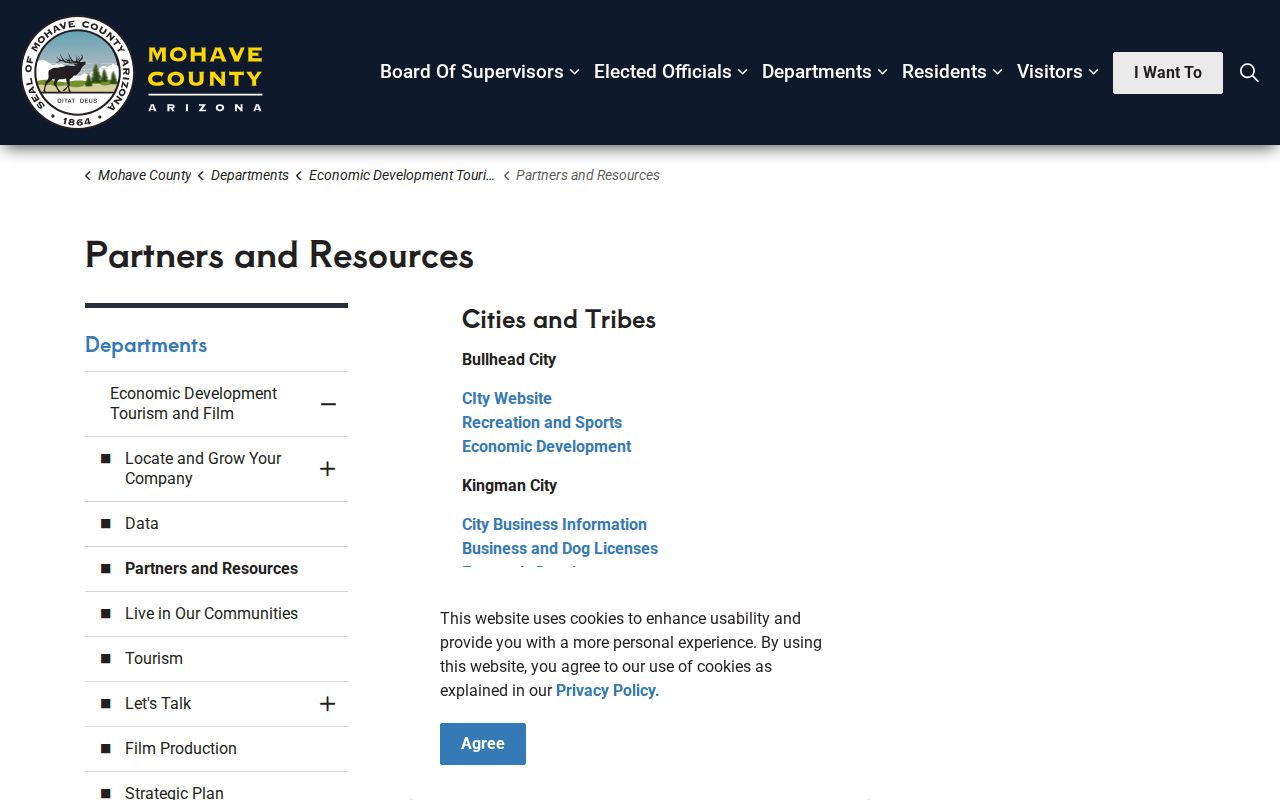Select Data in the sidebar menu
This screenshot has width=1280, height=800.
tap(142, 523)
